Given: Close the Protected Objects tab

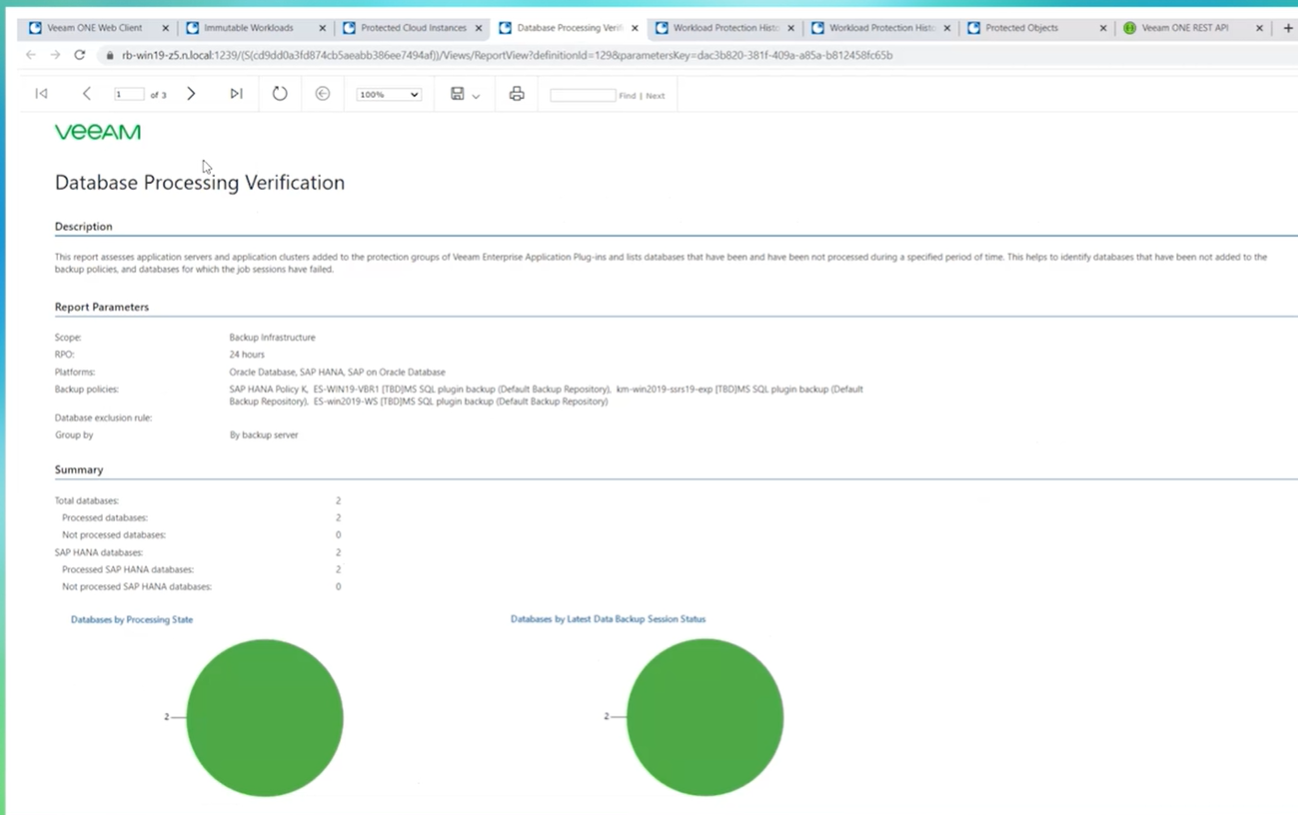Looking at the screenshot, I should coord(1103,28).
